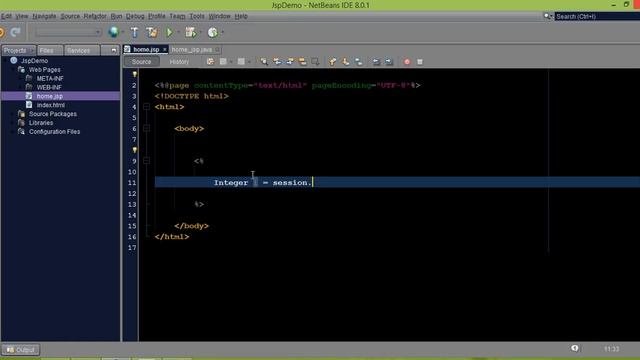Click the search magnifier icon beside Search field

(547, 16)
